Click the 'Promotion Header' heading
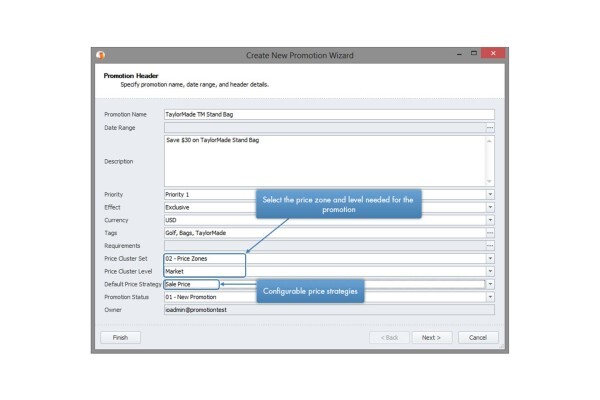600x400 pixels. tap(131, 75)
